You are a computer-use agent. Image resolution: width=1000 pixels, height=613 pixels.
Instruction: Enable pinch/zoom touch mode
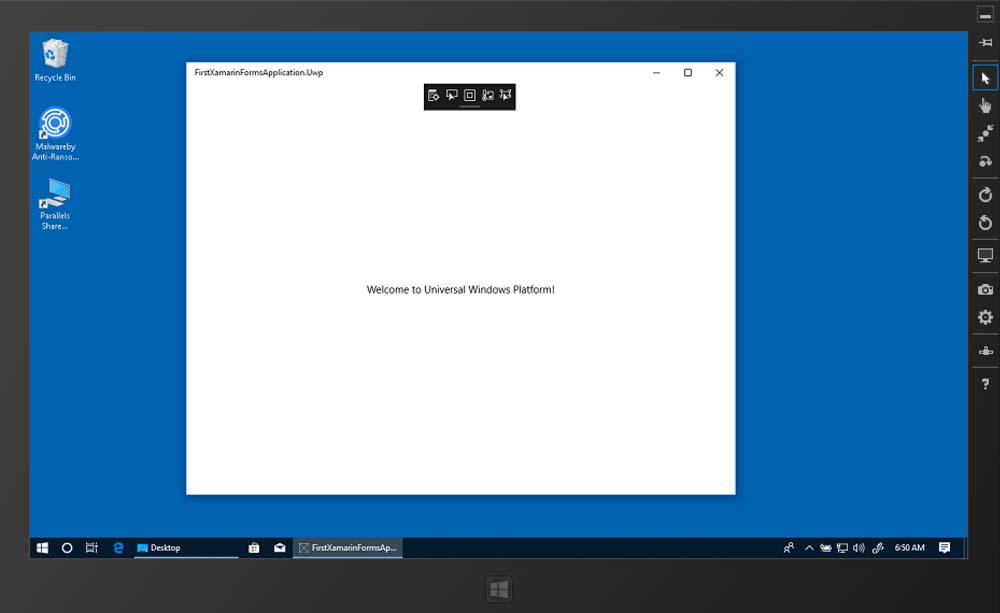(x=985, y=133)
